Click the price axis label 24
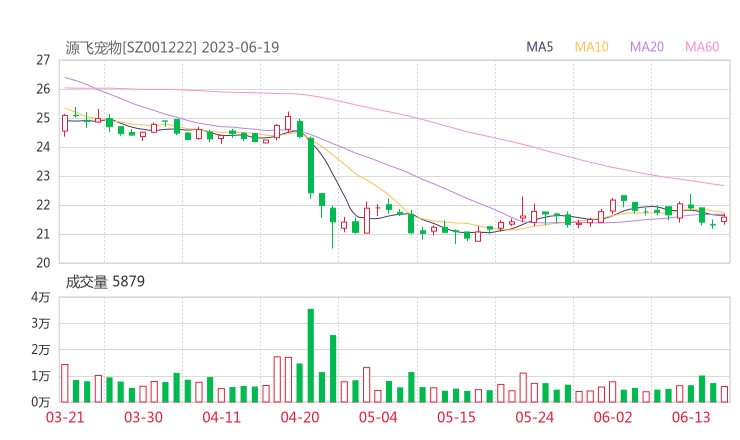Image resolution: width=740 pixels, height=440 pixels. (43, 147)
